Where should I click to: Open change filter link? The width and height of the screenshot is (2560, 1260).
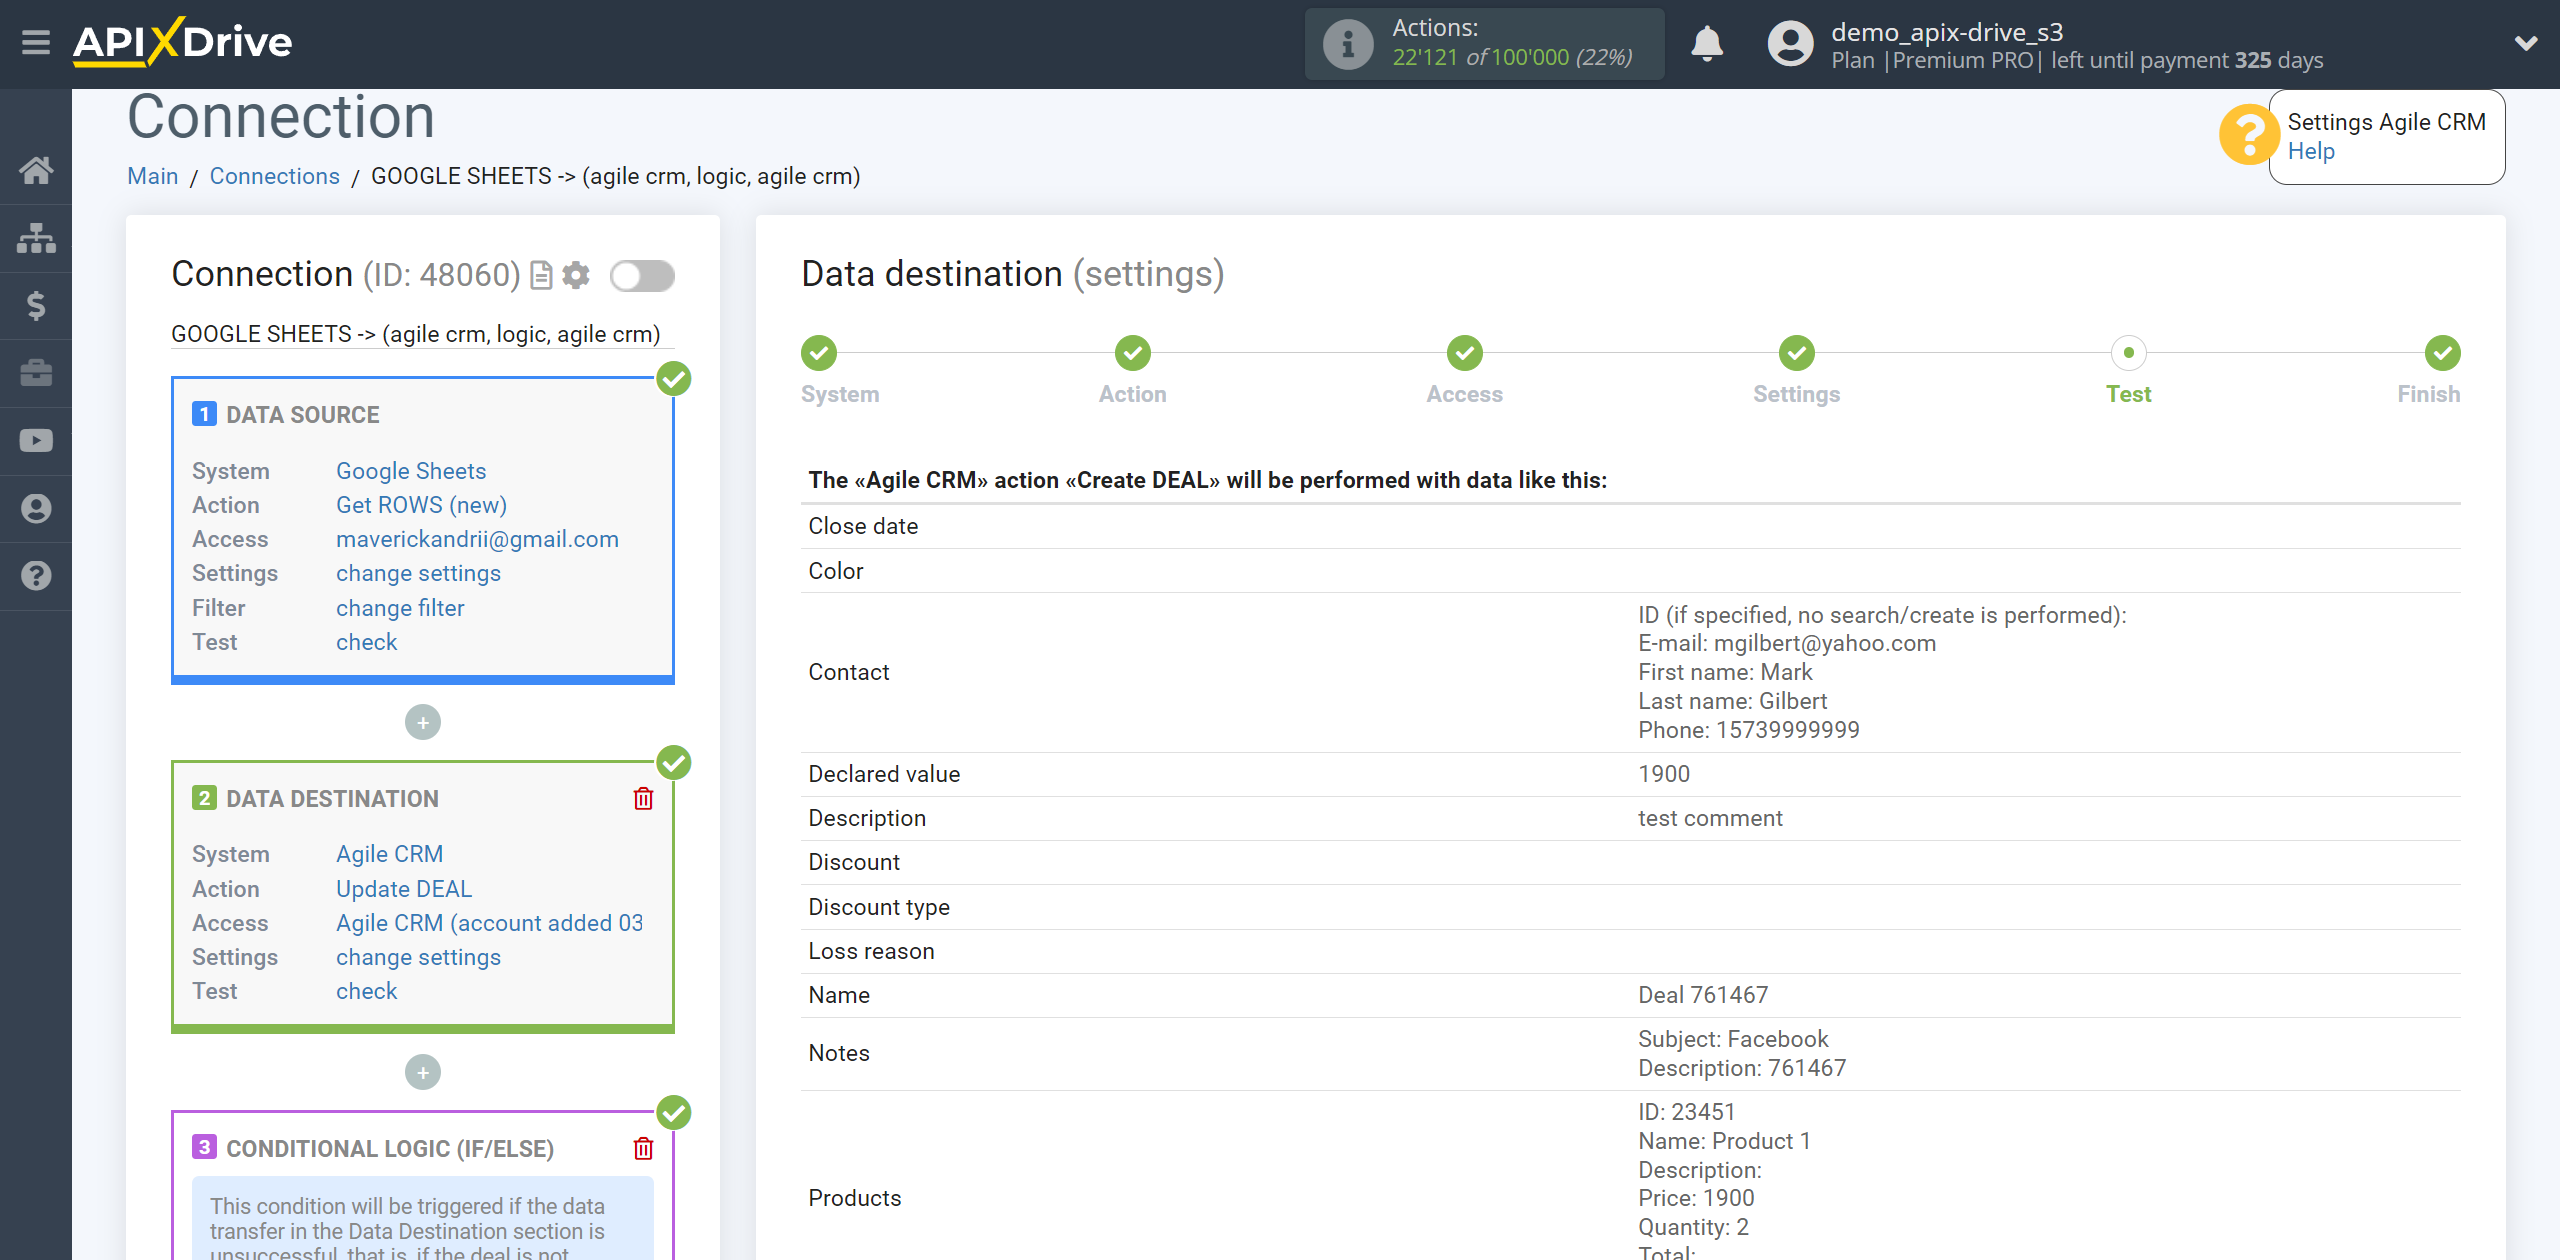point(400,608)
